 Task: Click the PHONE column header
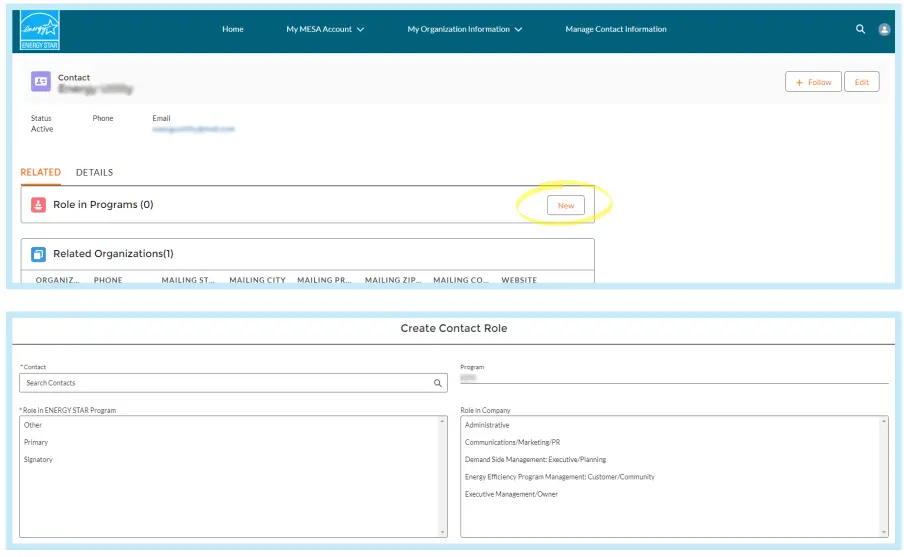pos(108,280)
